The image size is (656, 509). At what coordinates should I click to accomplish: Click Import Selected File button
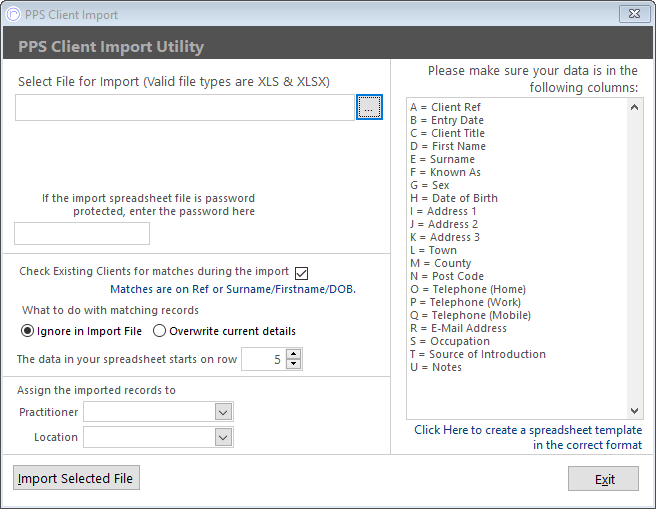click(x=77, y=478)
